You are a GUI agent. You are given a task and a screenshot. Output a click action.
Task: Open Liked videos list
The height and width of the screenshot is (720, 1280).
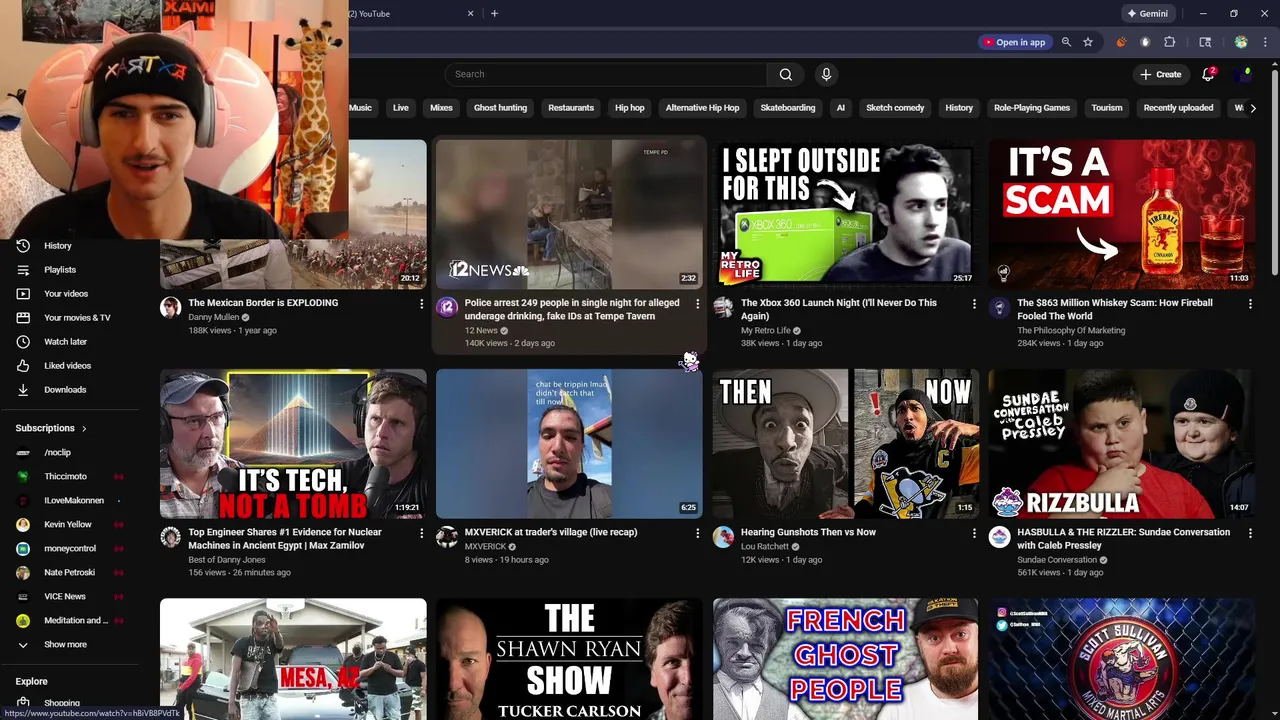click(x=67, y=366)
